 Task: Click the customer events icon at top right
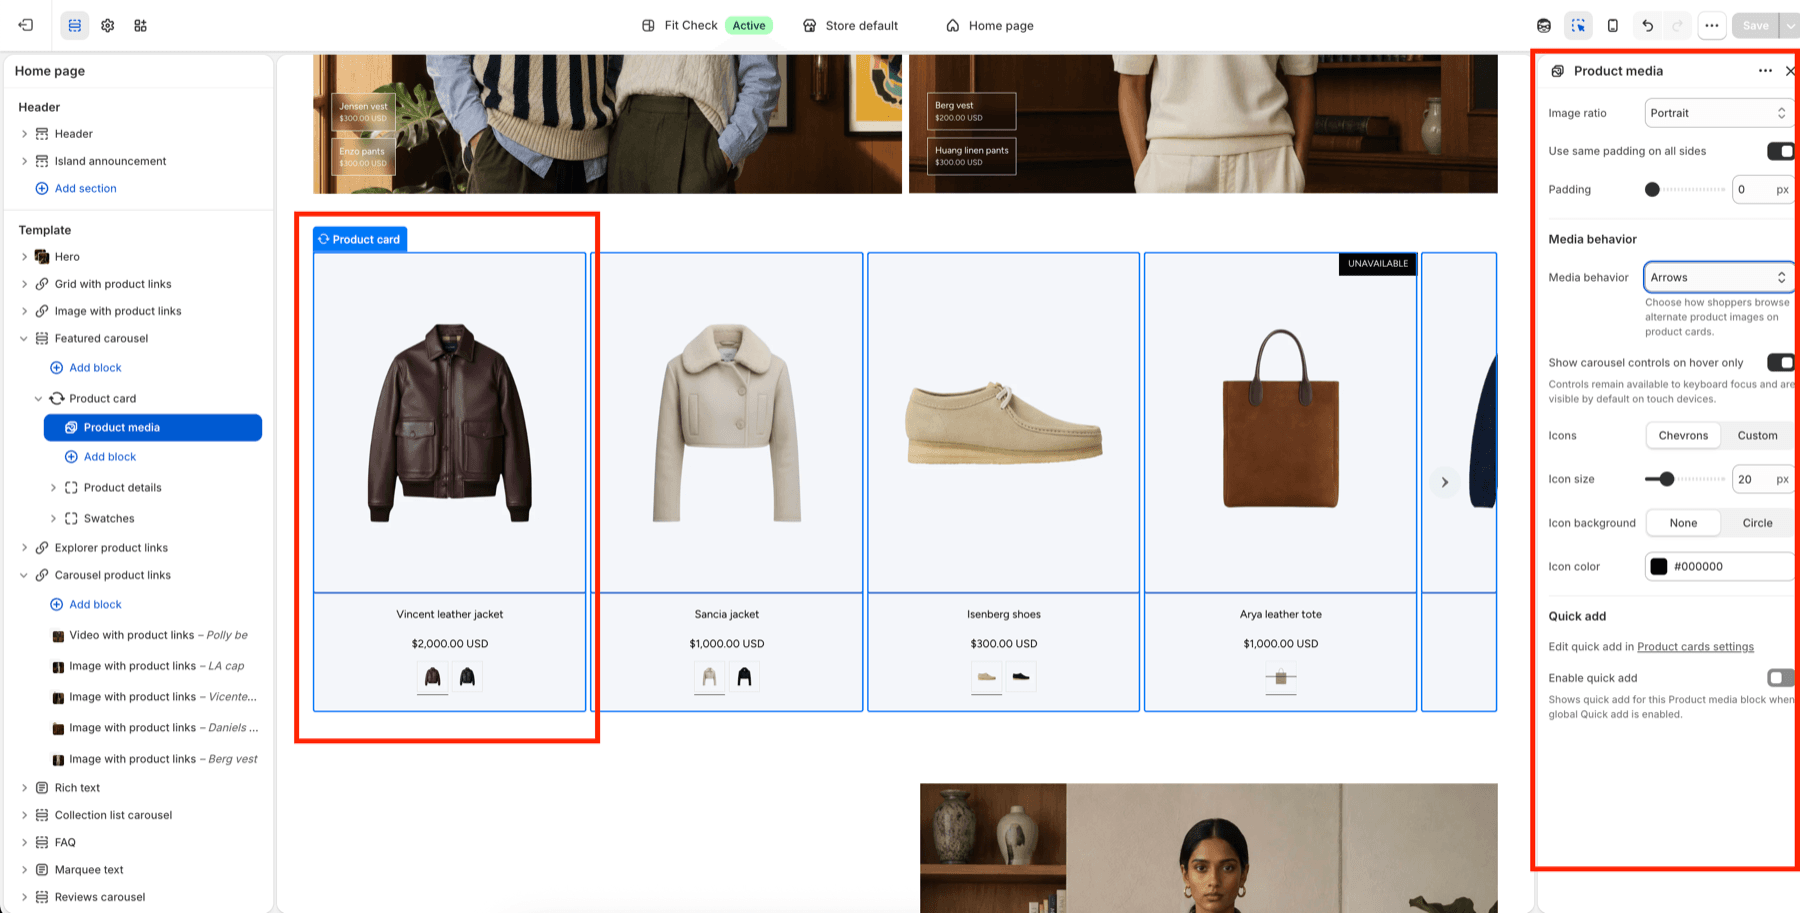click(x=1544, y=25)
